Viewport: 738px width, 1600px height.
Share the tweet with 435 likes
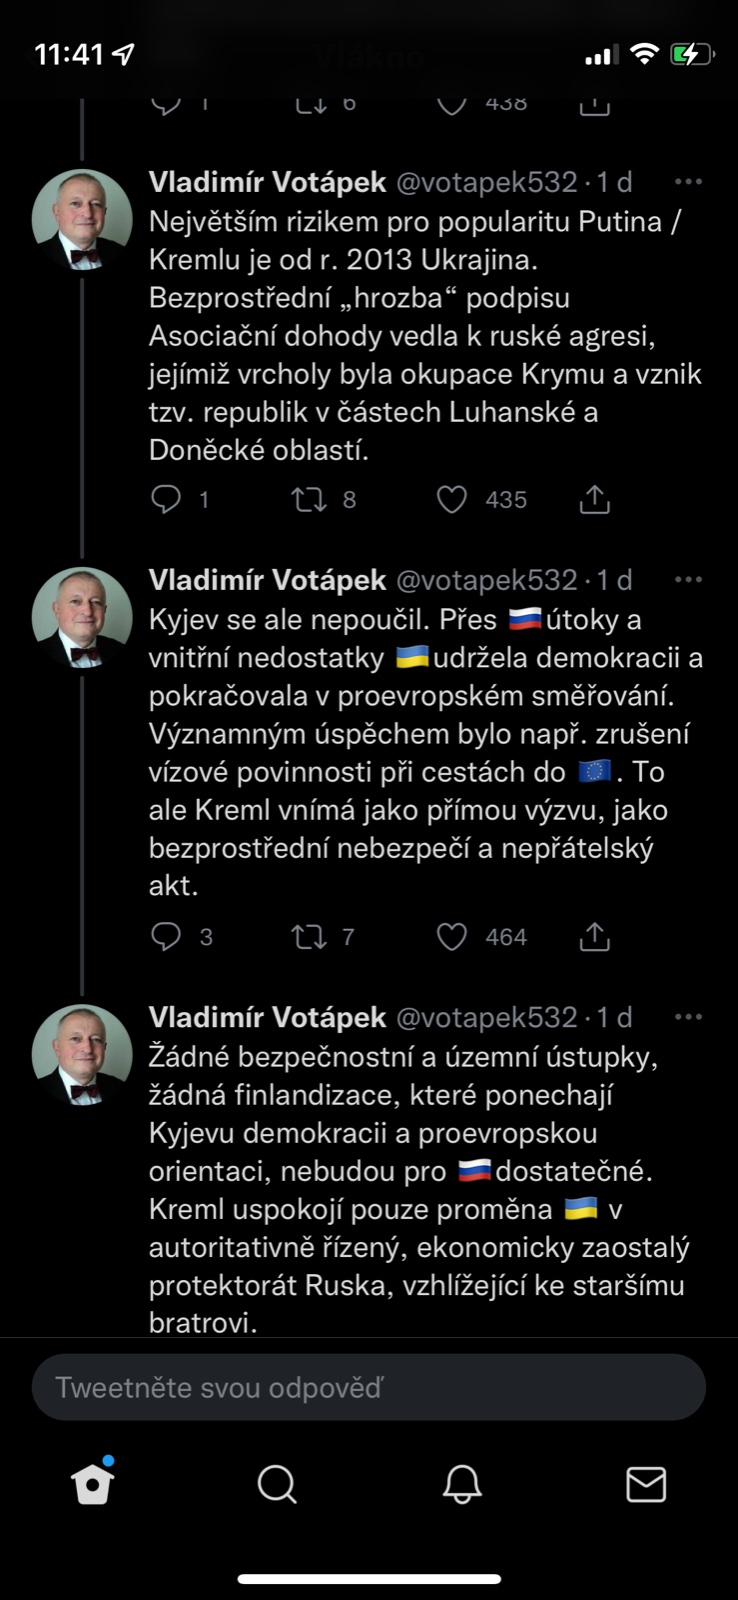pos(594,499)
